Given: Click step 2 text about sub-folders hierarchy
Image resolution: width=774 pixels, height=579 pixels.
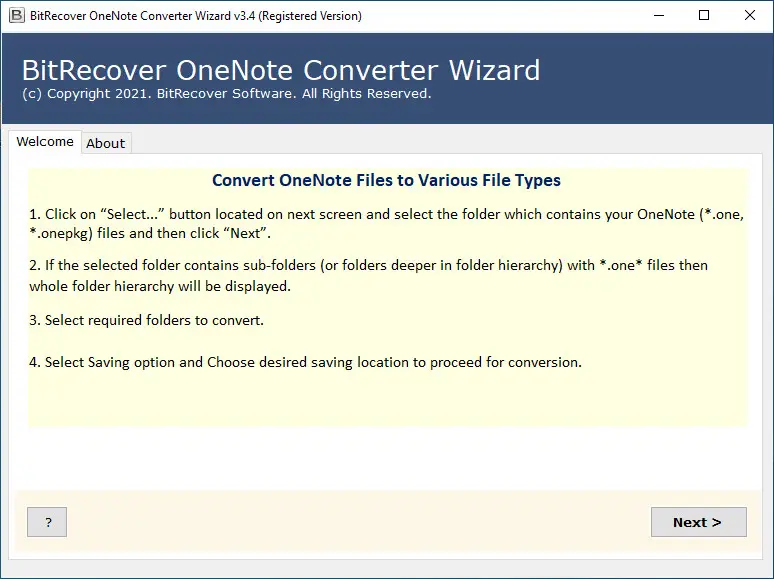Looking at the screenshot, I should click(368, 275).
